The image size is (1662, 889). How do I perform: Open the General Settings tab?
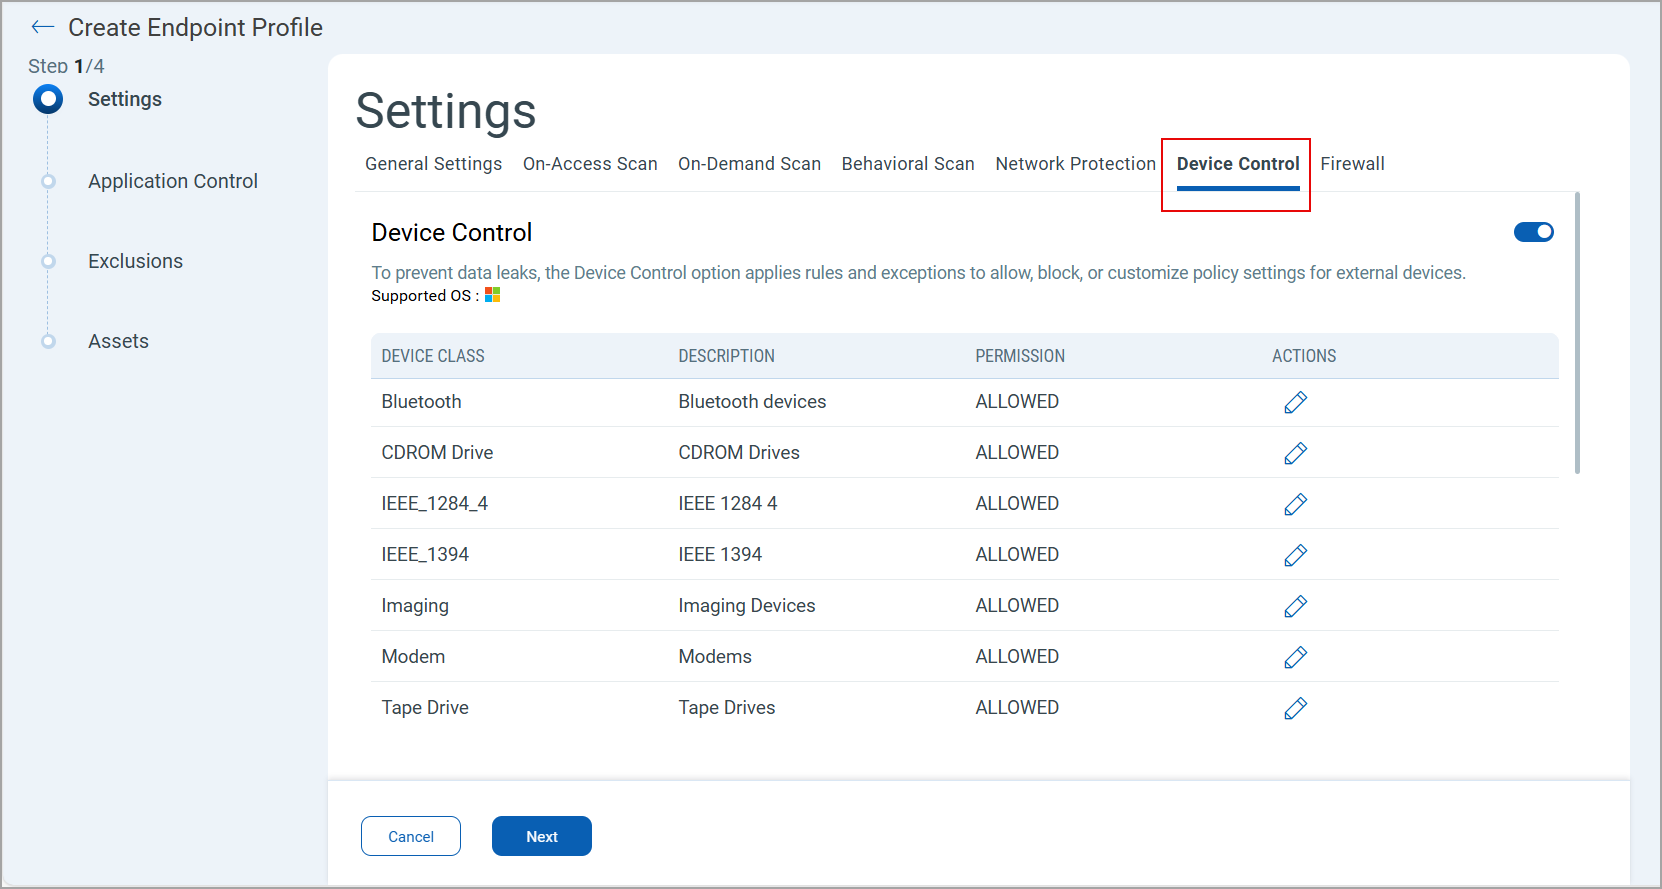433,164
